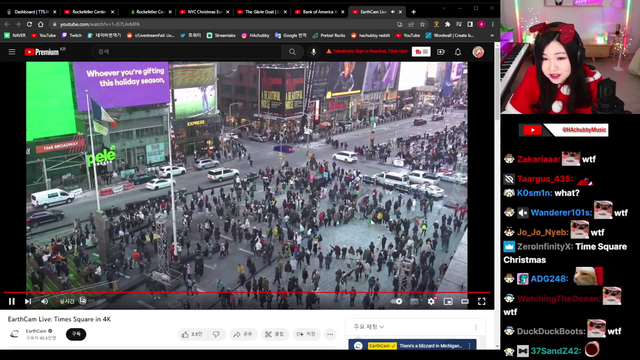The height and width of the screenshot is (360, 640).
Task: Click the YouTube notifications bell
Action: coord(458,52)
